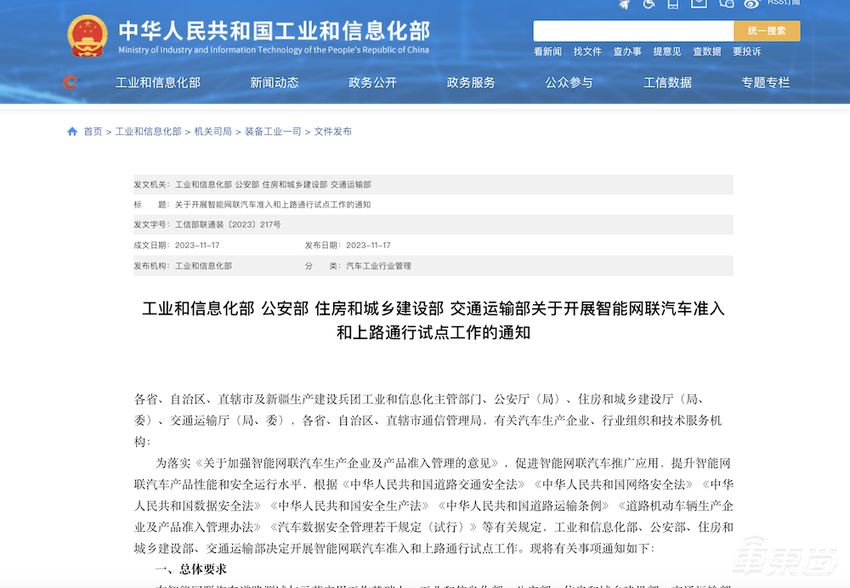This screenshot has height=588, width=850.
Task: Click the 文件发布 breadcrumb entry
Action: (332, 130)
